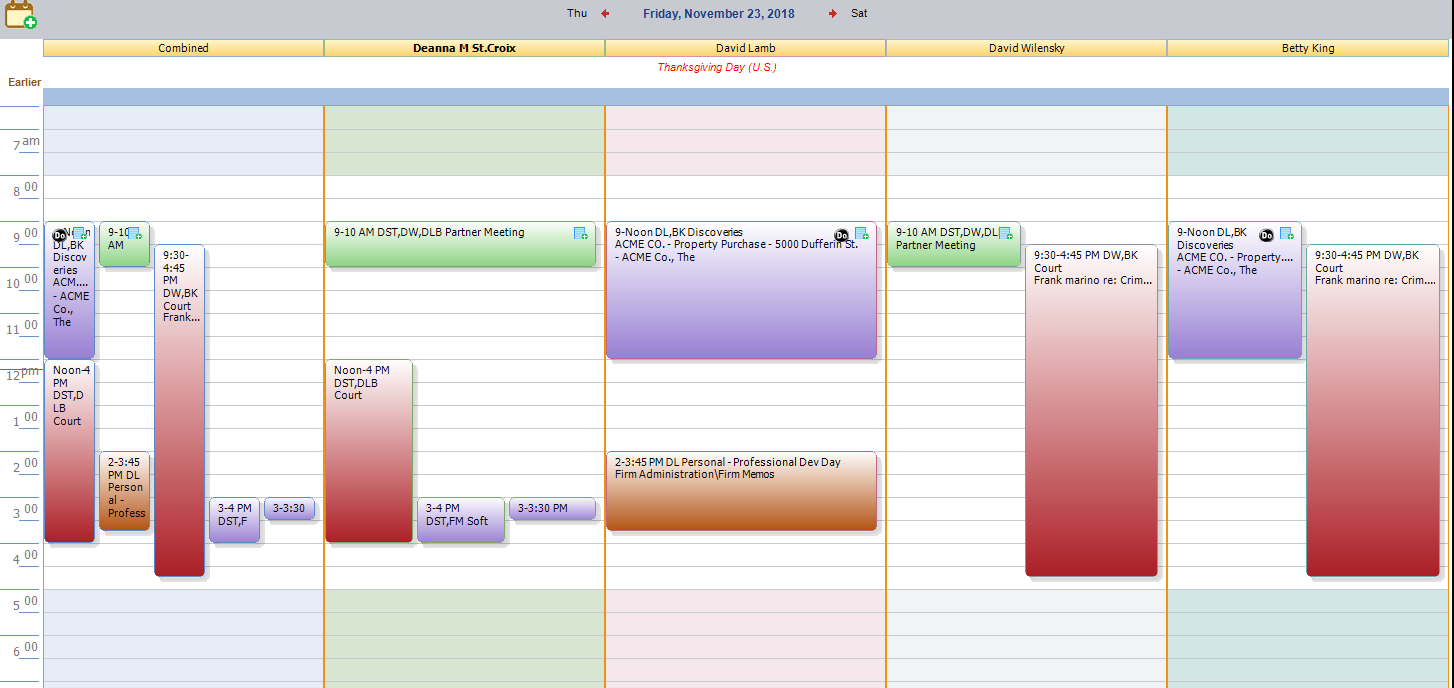This screenshot has width=1454, height=688.
Task: Click the Friday, November 23, 2018 date
Action: pos(718,14)
